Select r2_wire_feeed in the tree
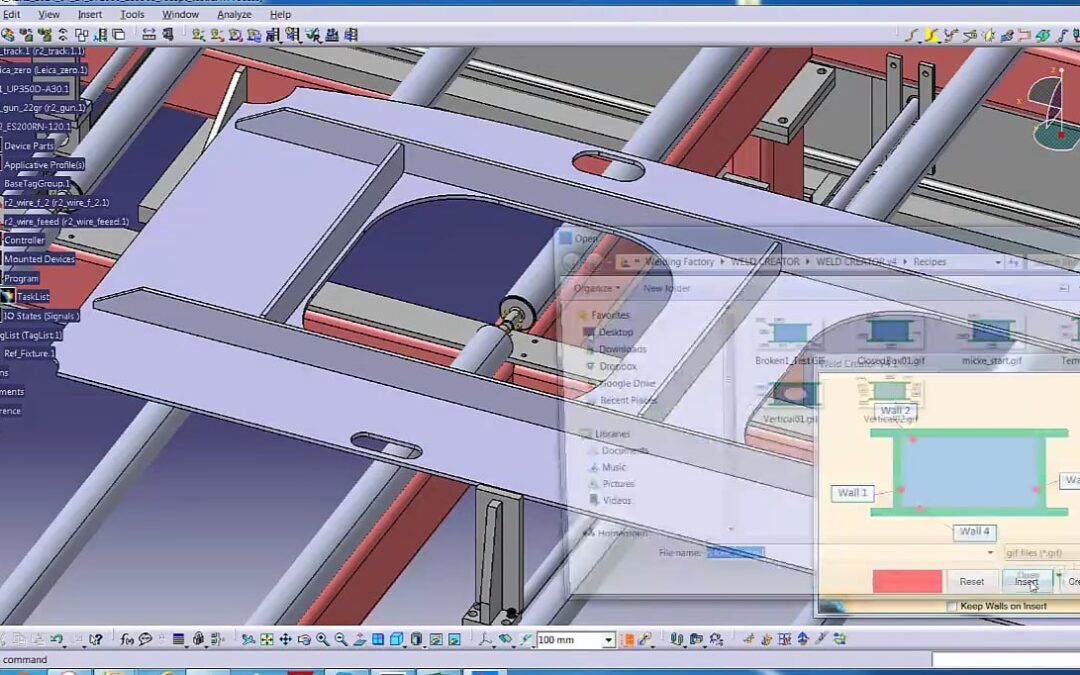This screenshot has height=675, width=1080. click(66, 222)
